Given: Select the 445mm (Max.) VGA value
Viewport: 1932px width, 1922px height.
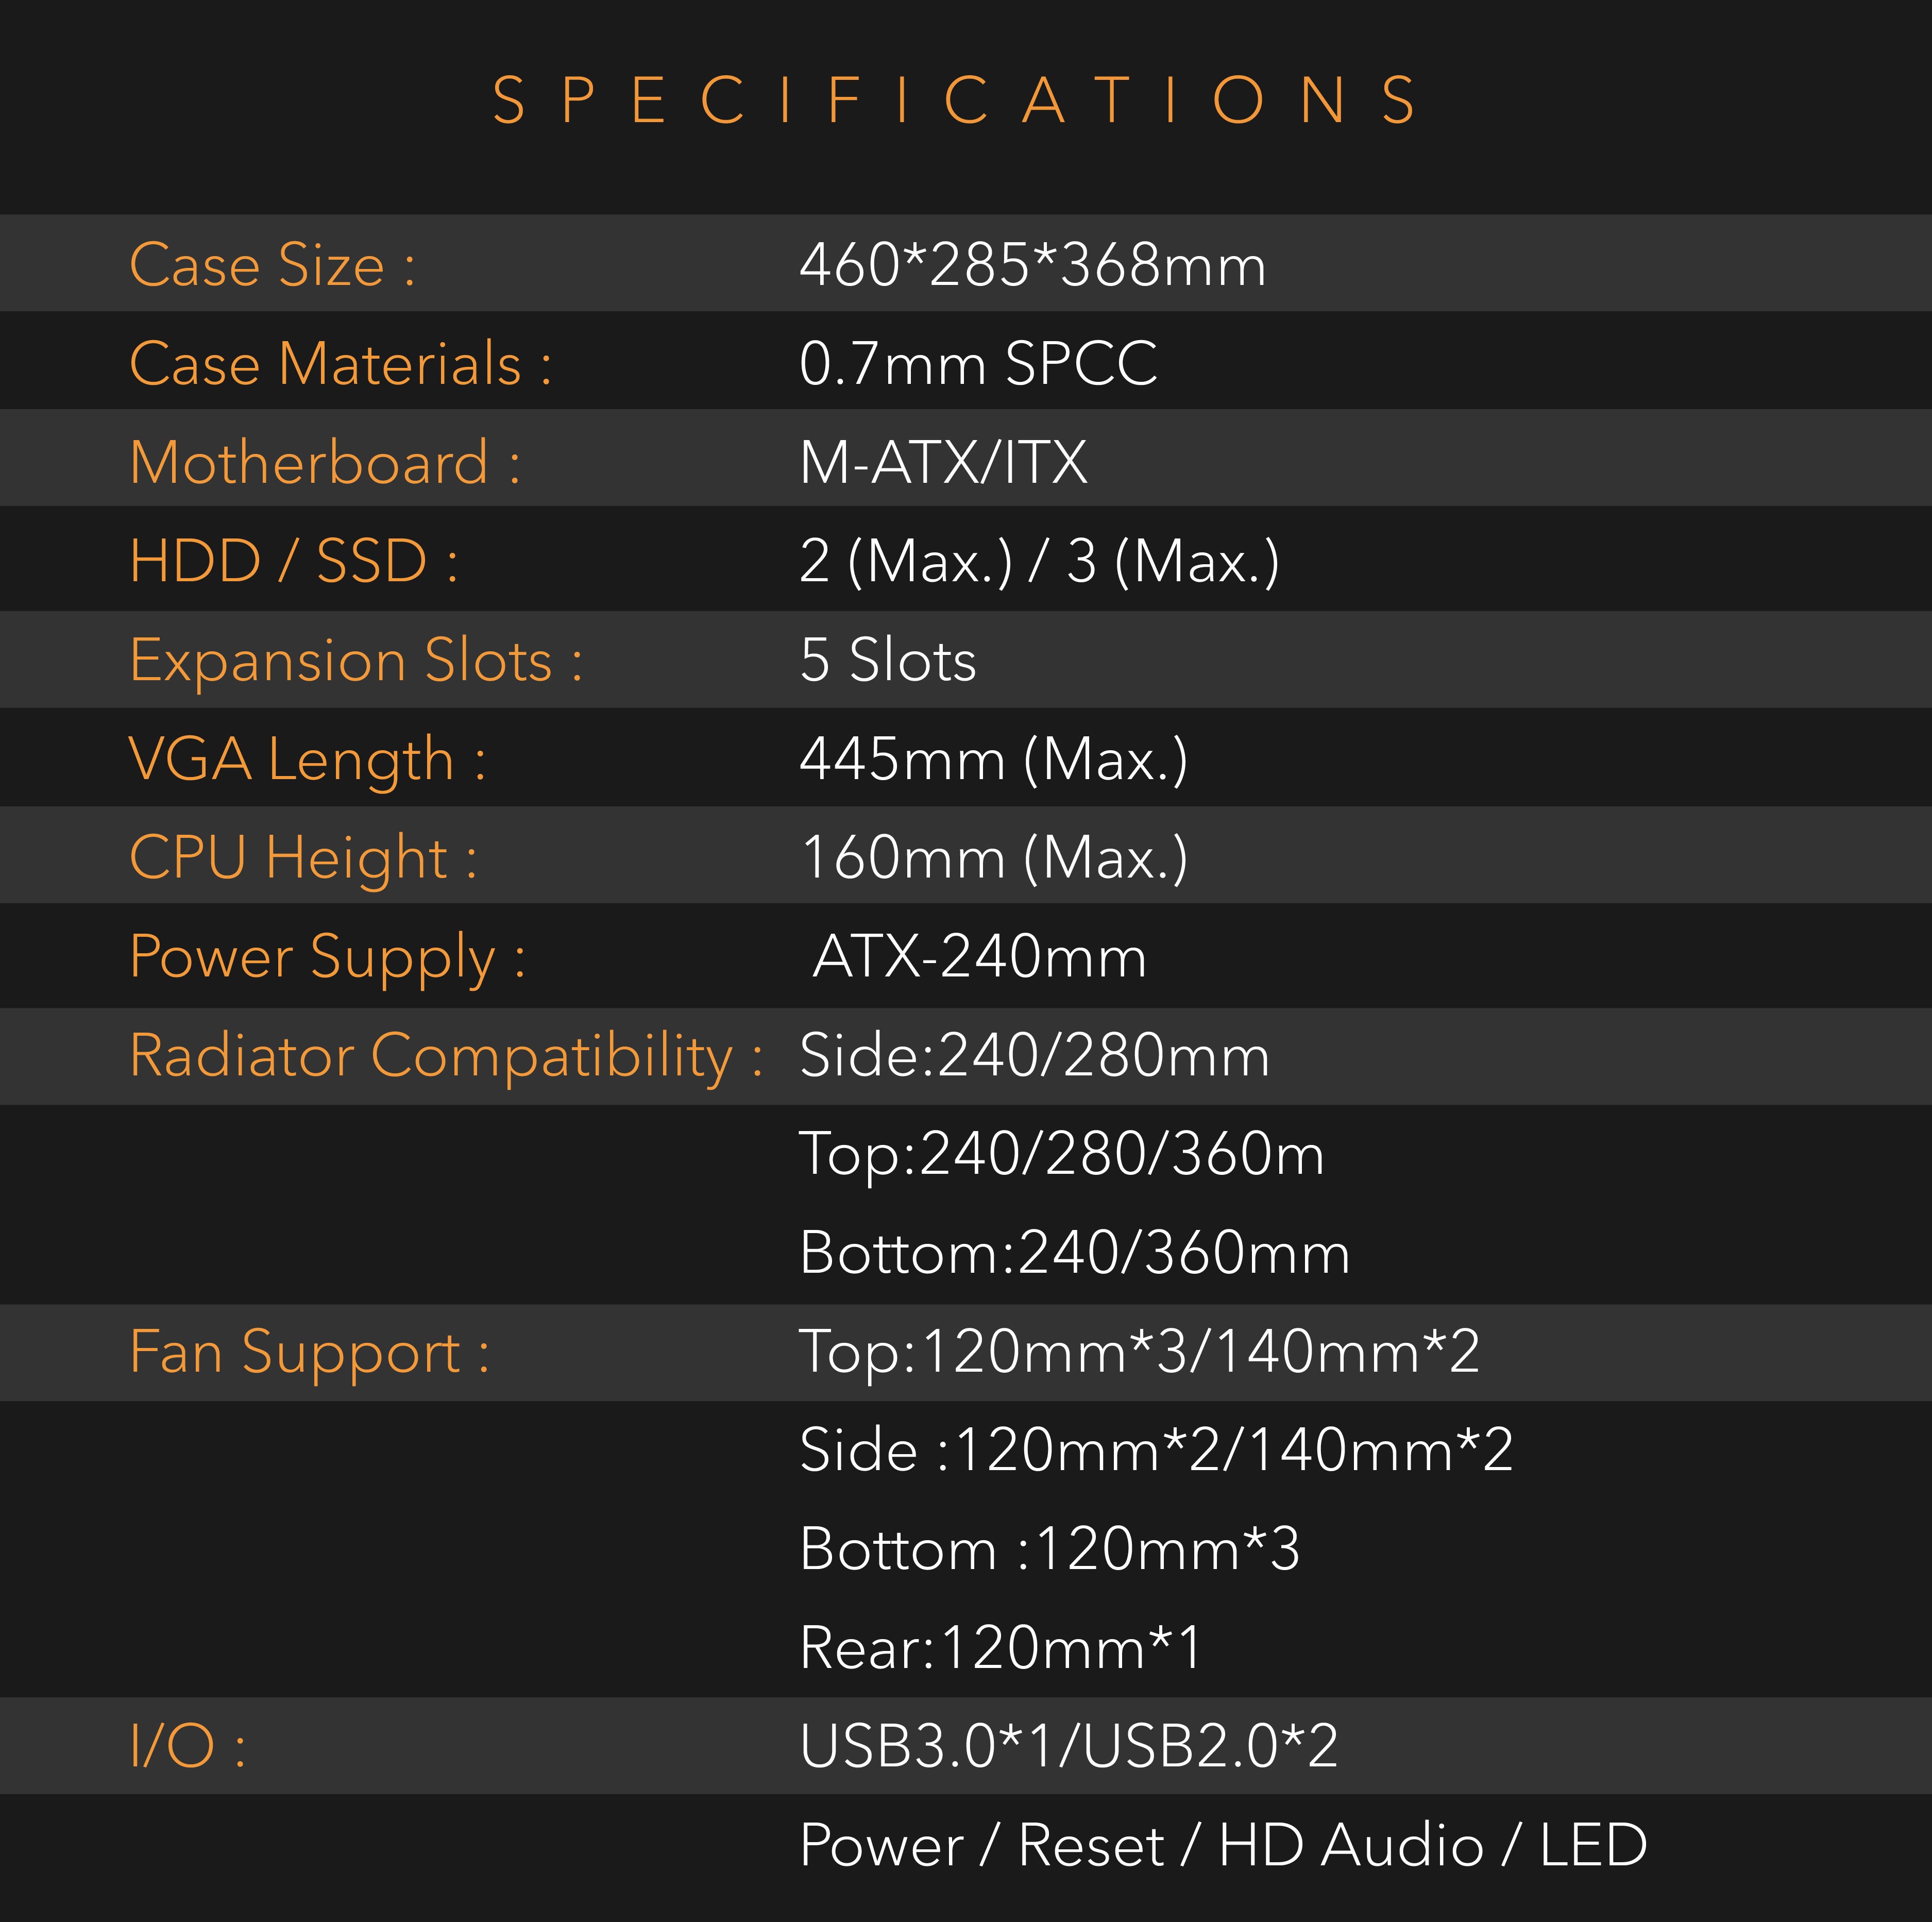Looking at the screenshot, I should pos(994,759).
